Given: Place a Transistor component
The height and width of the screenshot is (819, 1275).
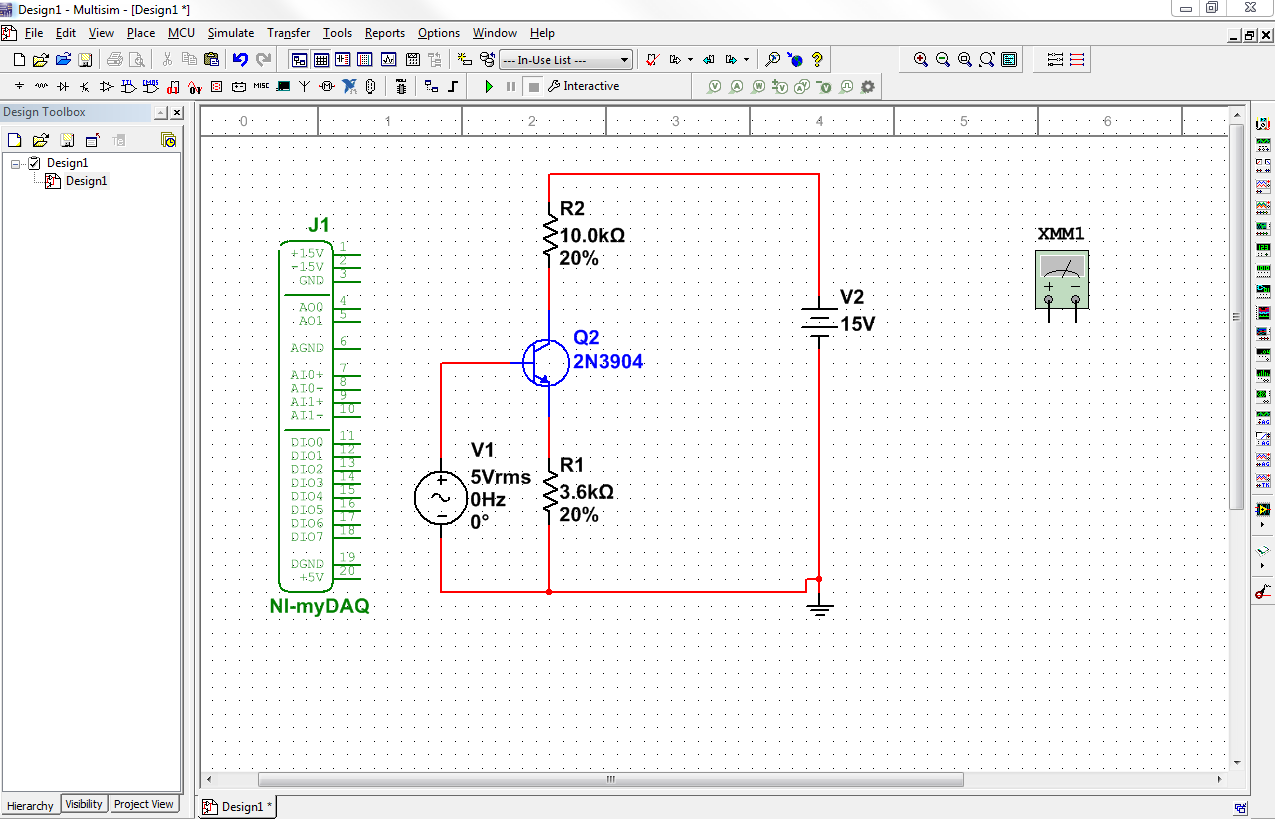Looking at the screenshot, I should [x=84, y=86].
